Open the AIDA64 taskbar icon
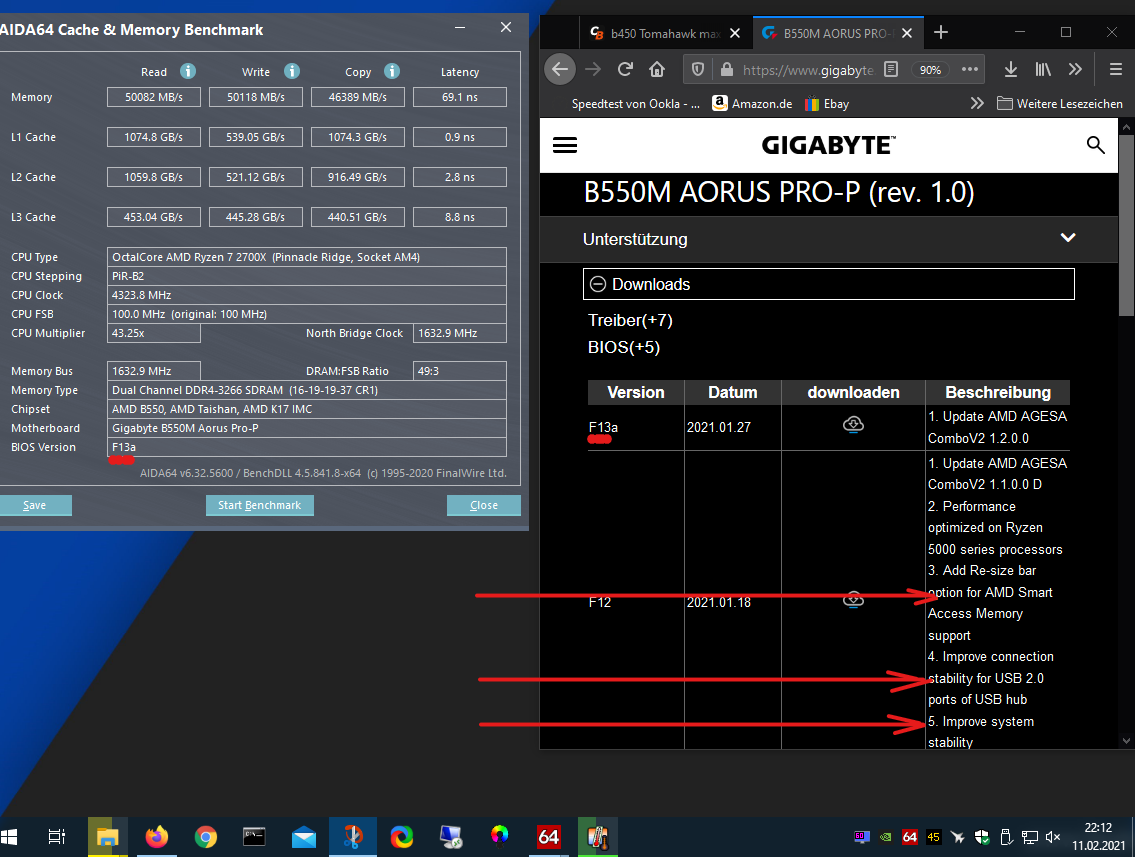 click(549, 837)
